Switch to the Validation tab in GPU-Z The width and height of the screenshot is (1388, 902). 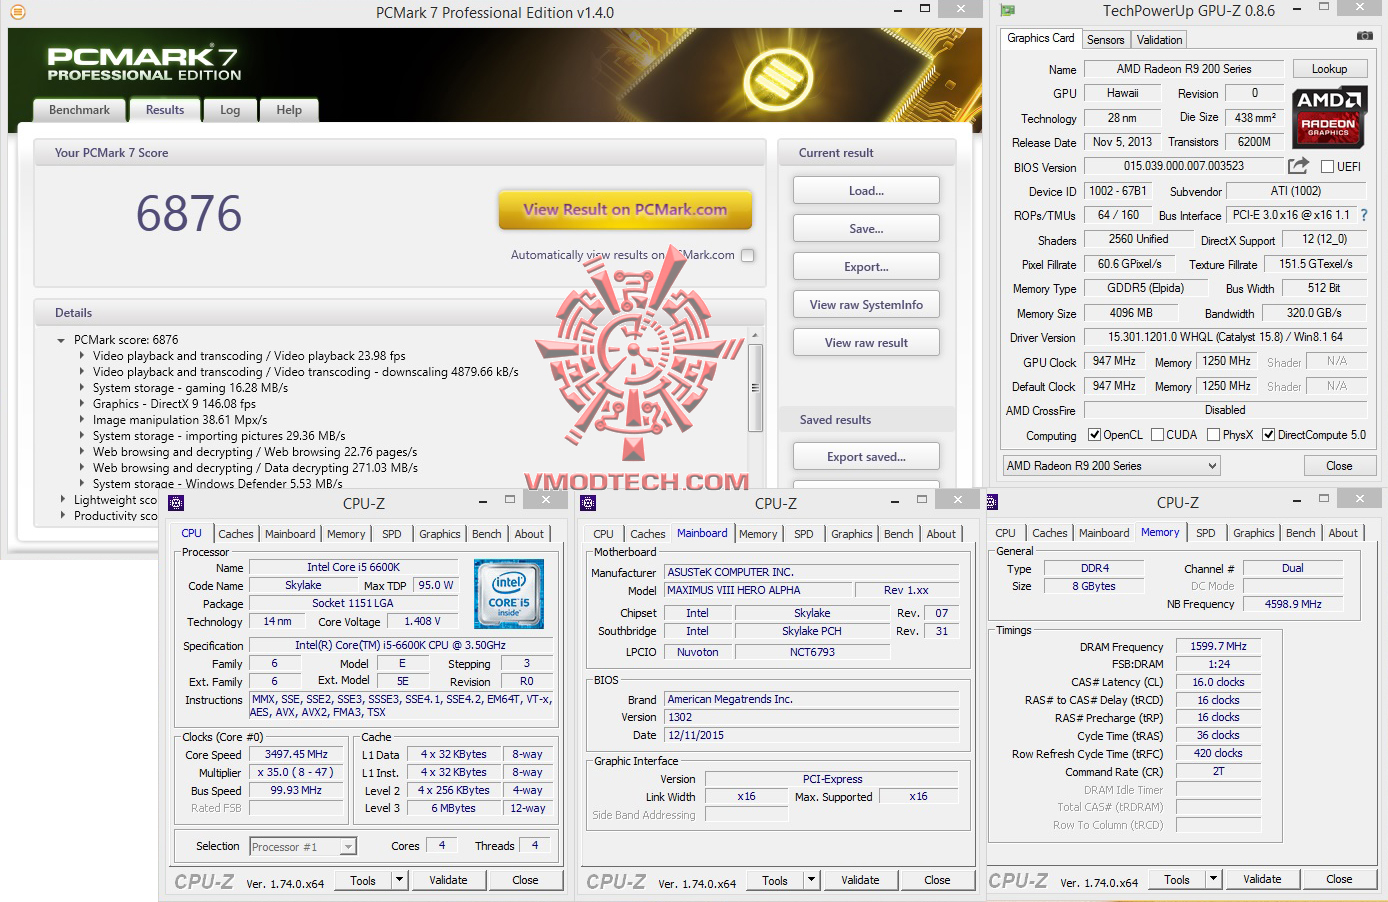click(1159, 40)
